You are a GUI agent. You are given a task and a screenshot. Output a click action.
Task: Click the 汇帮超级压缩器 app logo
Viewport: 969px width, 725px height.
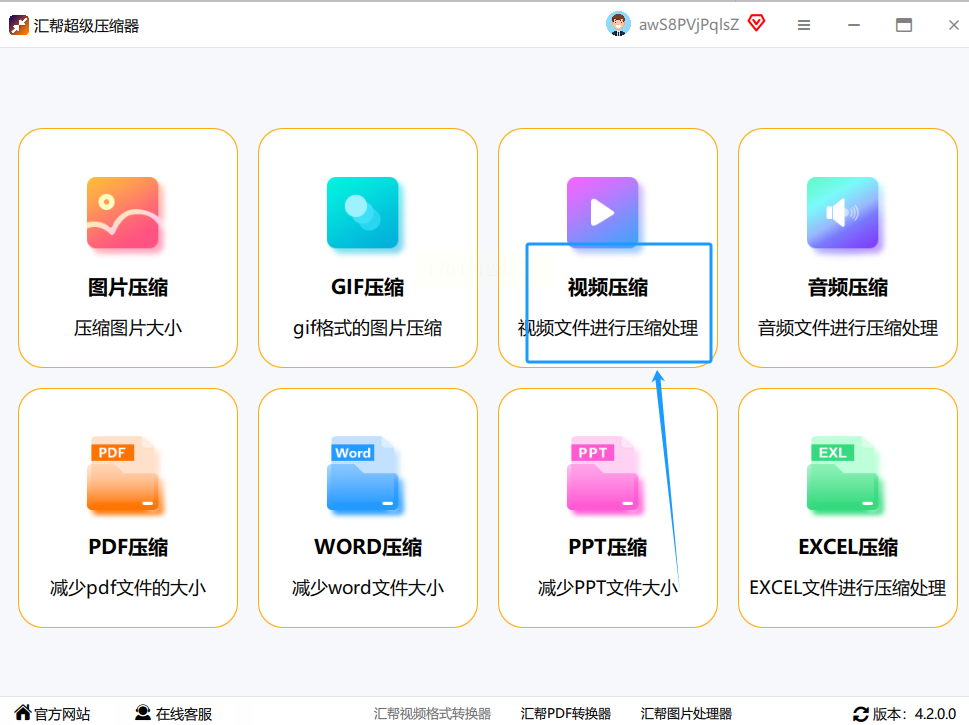coord(19,25)
